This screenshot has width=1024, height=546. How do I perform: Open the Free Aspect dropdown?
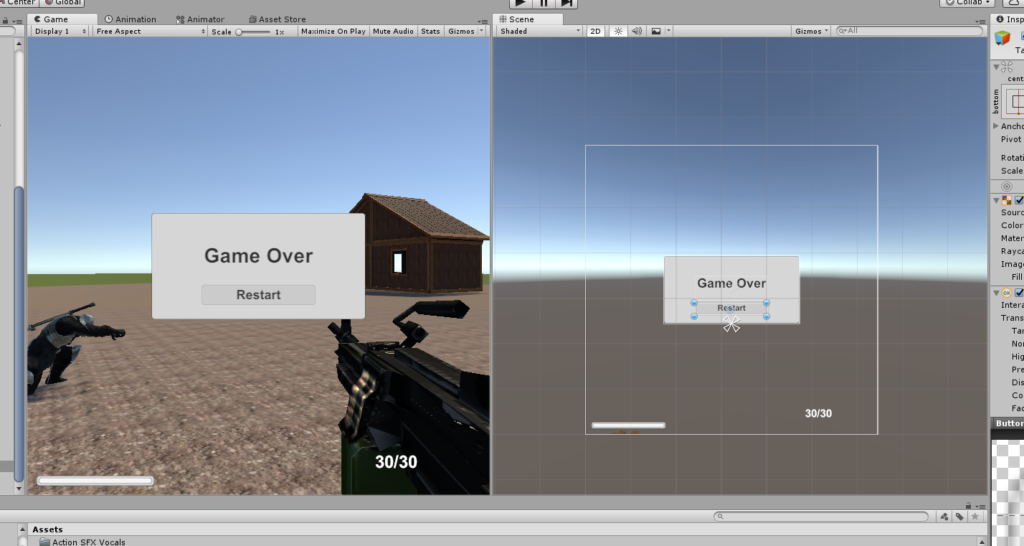pyautogui.click(x=150, y=31)
